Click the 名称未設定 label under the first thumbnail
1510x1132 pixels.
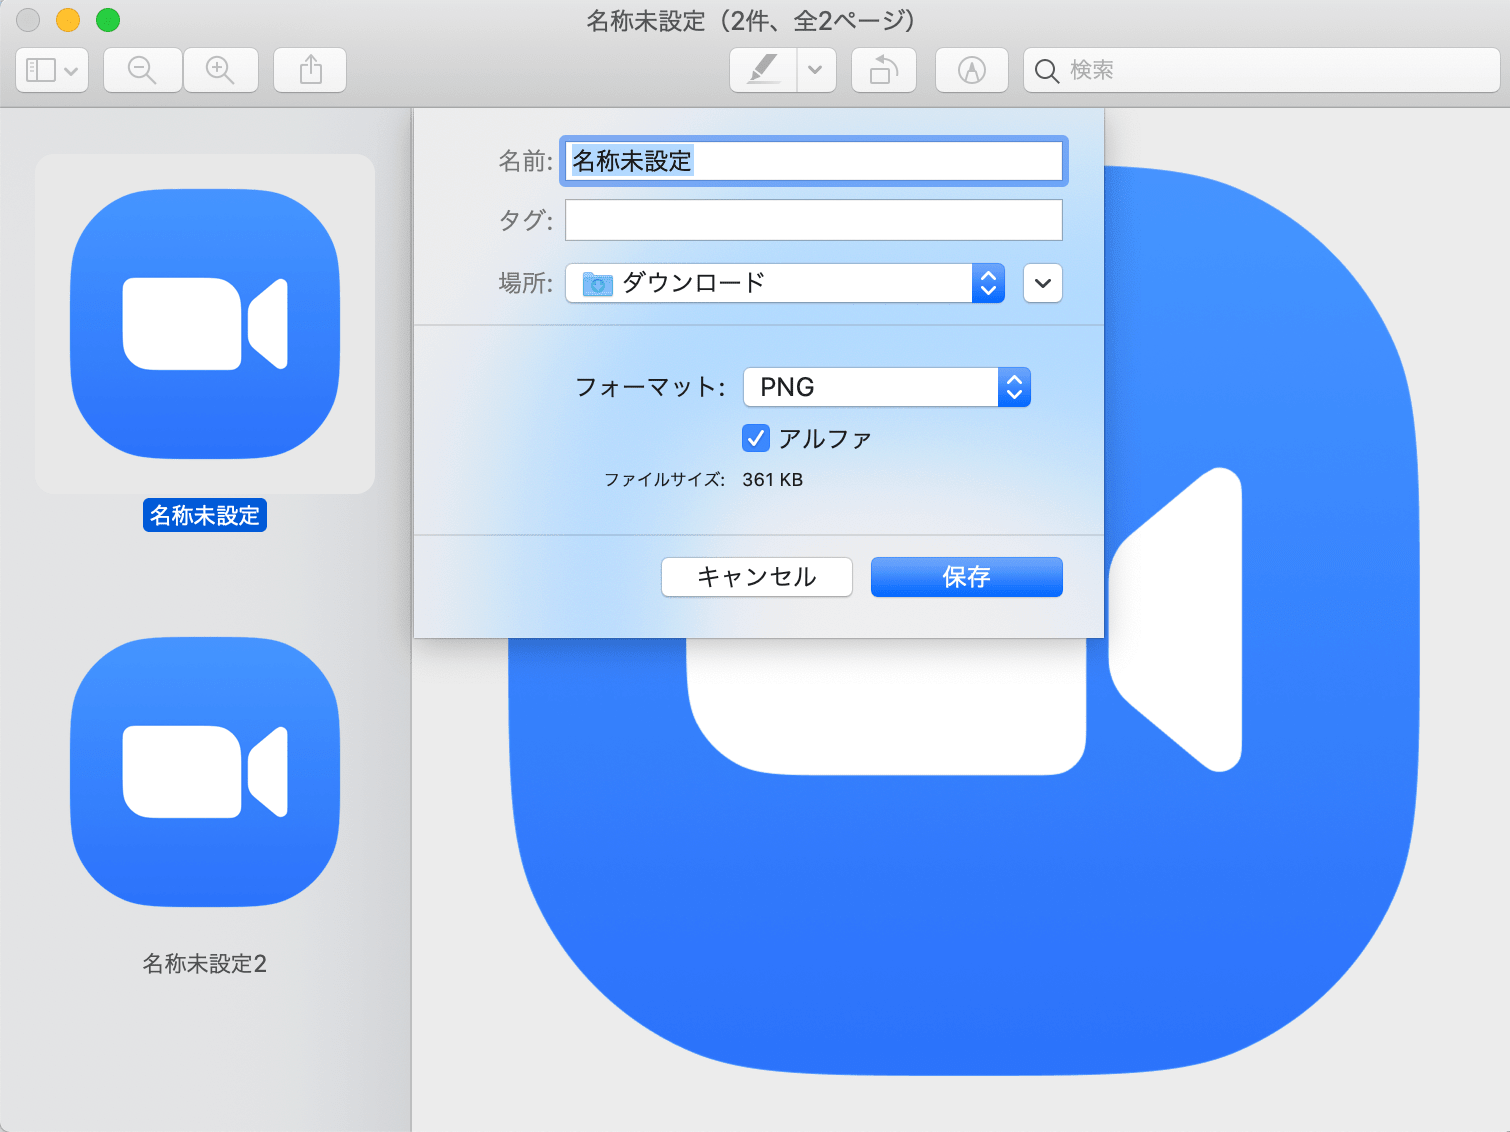pos(205,515)
